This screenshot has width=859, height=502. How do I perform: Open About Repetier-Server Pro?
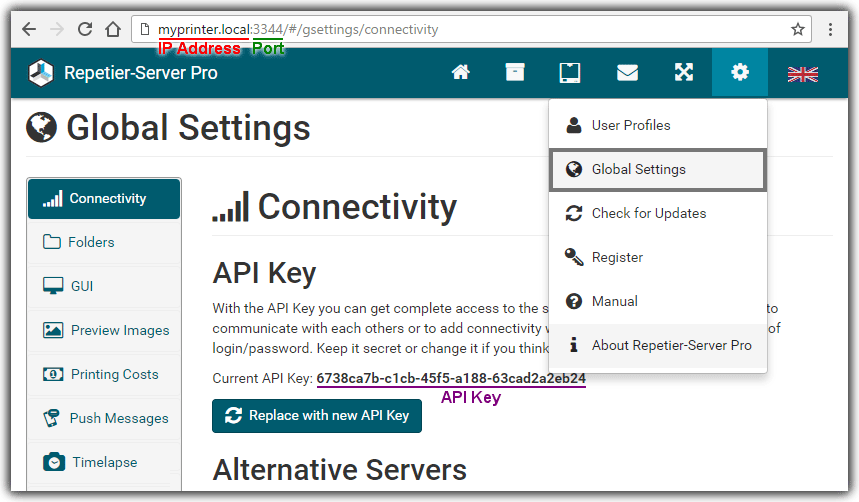tap(658, 345)
